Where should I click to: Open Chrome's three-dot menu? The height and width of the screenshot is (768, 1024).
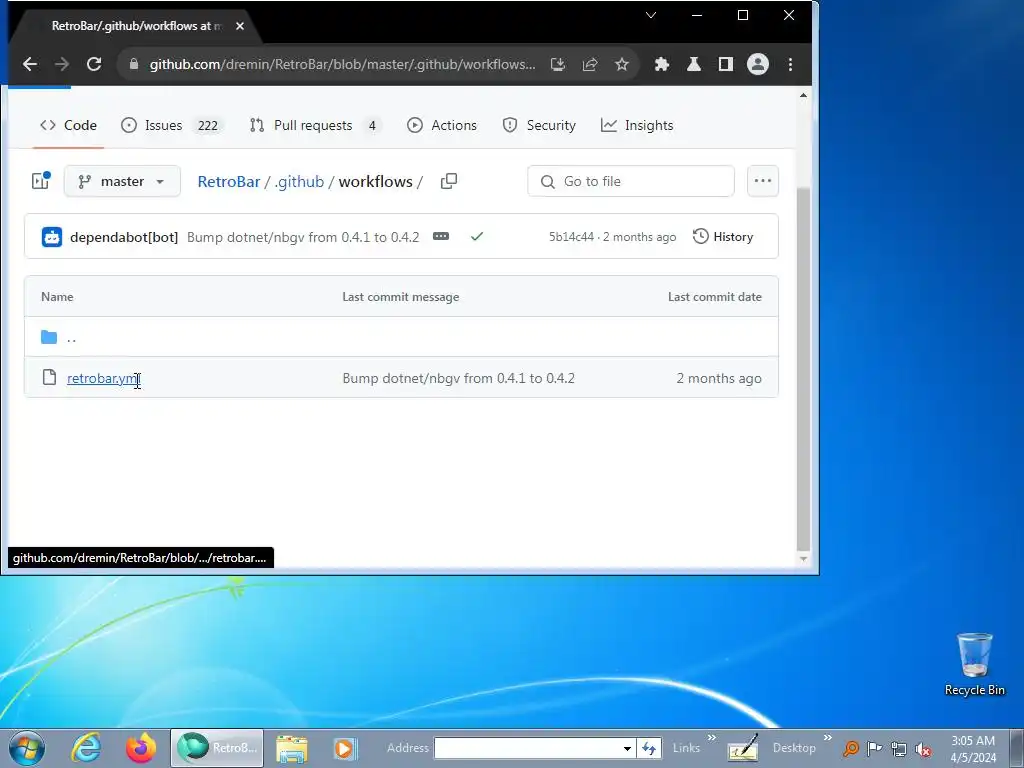790,64
